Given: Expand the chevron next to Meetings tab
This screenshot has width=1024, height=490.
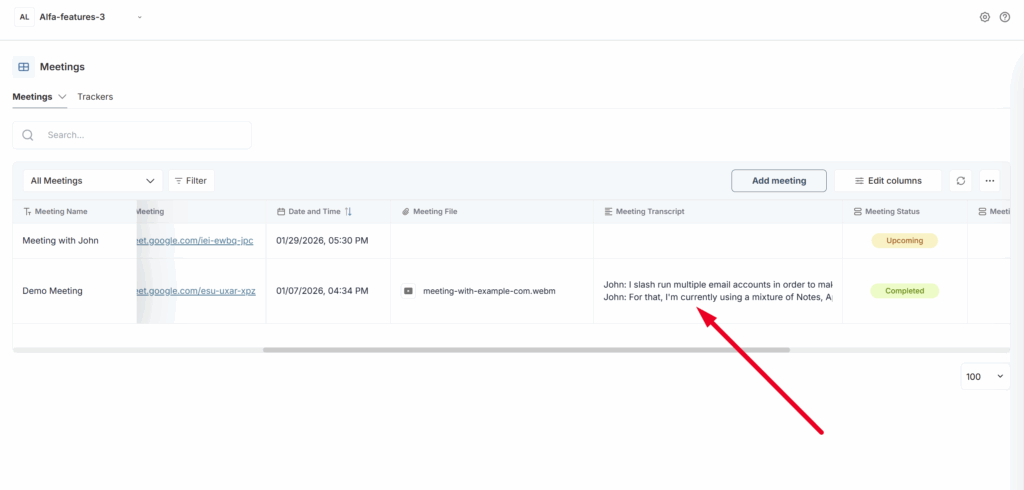Looking at the screenshot, I should 63,97.
